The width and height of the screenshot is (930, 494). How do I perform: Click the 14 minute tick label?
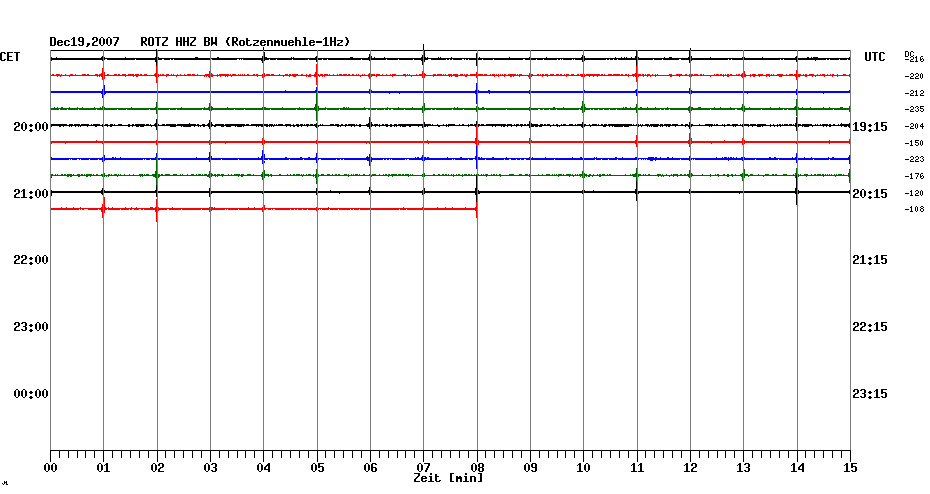coord(797,468)
